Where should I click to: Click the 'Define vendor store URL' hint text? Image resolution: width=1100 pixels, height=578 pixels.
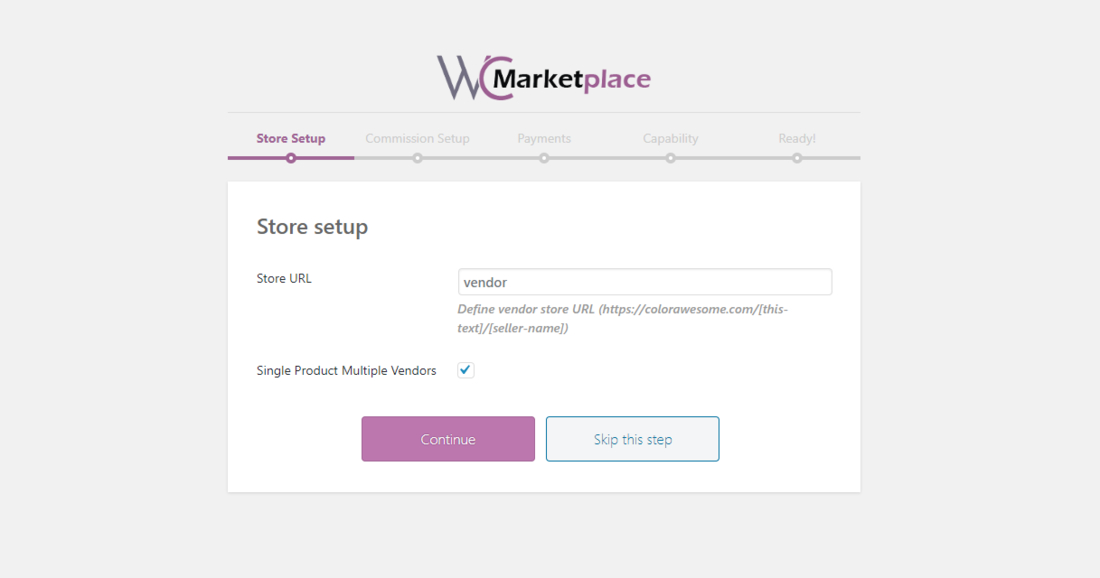pyautogui.click(x=623, y=318)
